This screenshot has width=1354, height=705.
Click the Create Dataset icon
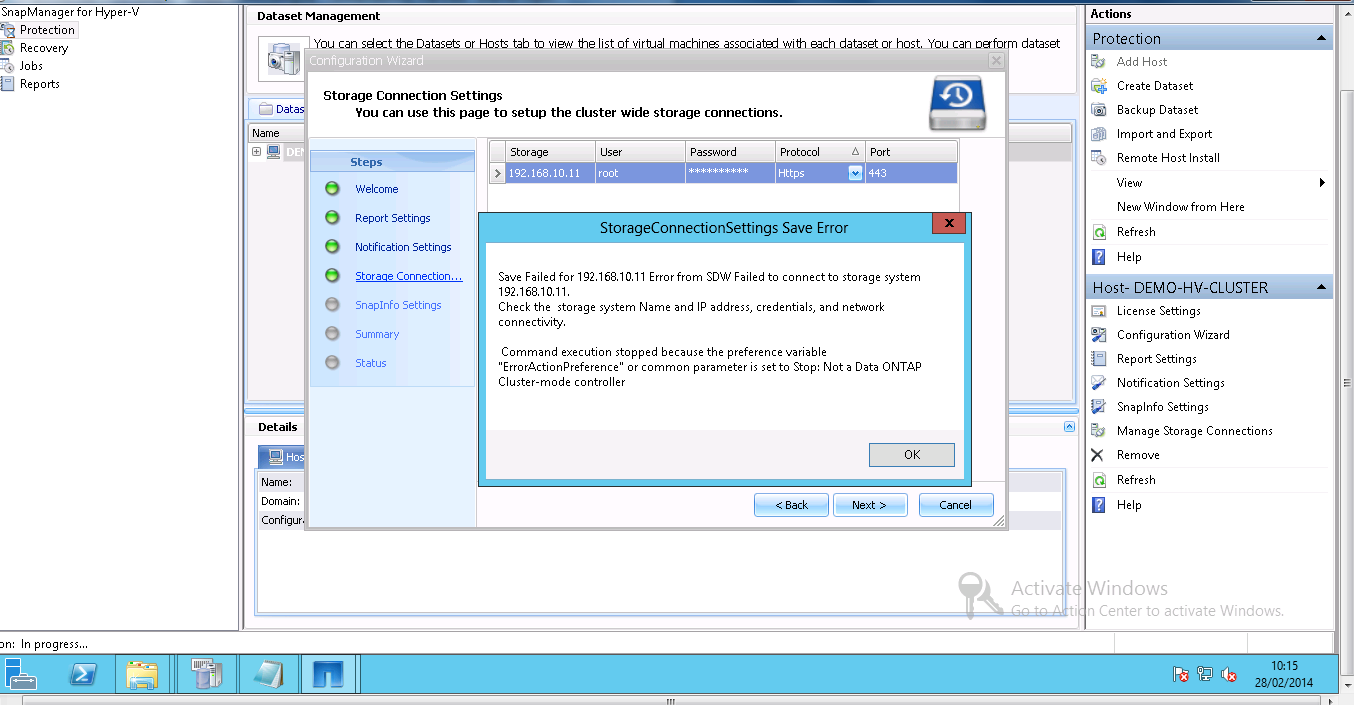(x=1098, y=86)
